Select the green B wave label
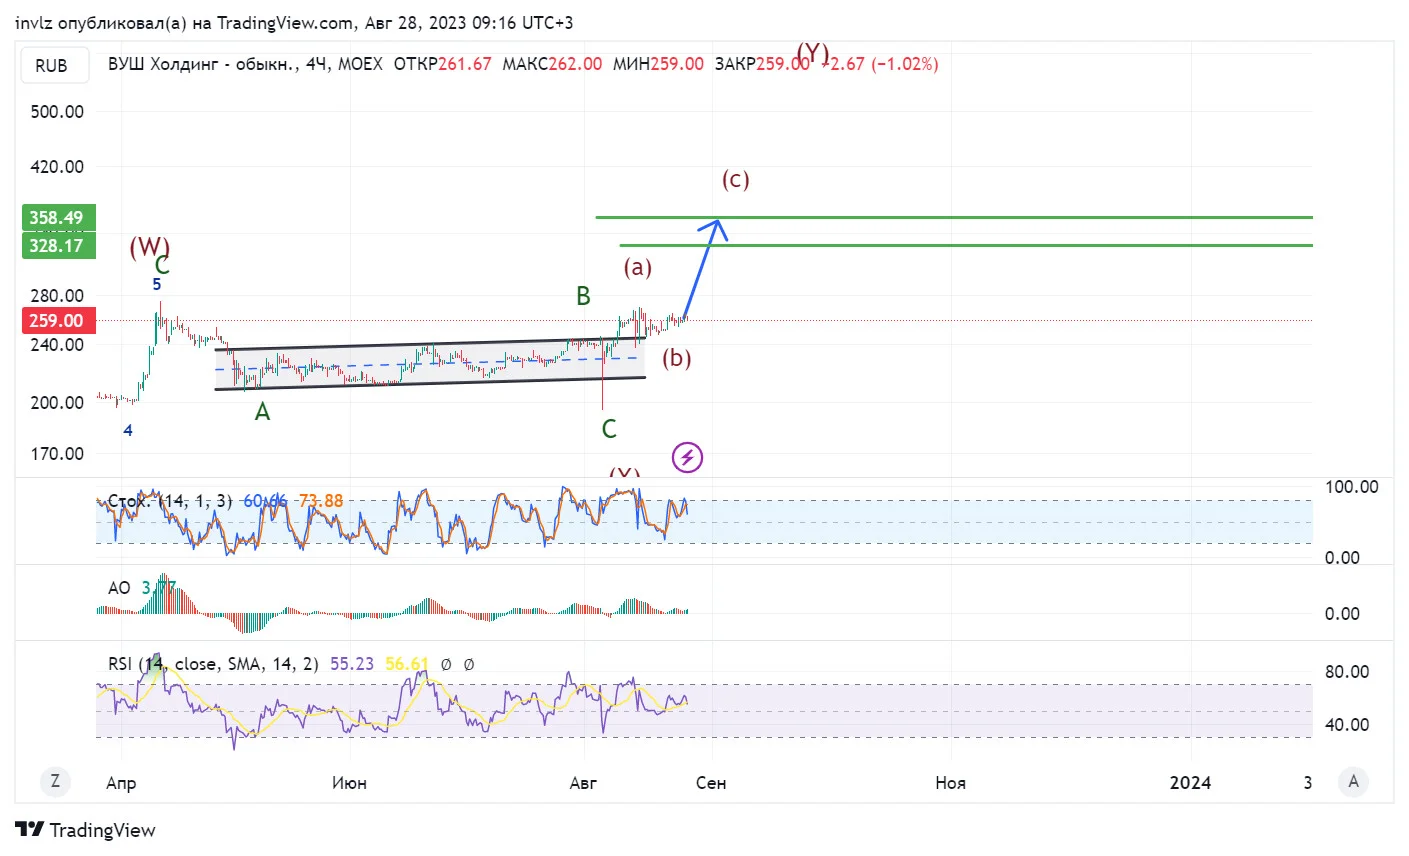 click(x=583, y=296)
